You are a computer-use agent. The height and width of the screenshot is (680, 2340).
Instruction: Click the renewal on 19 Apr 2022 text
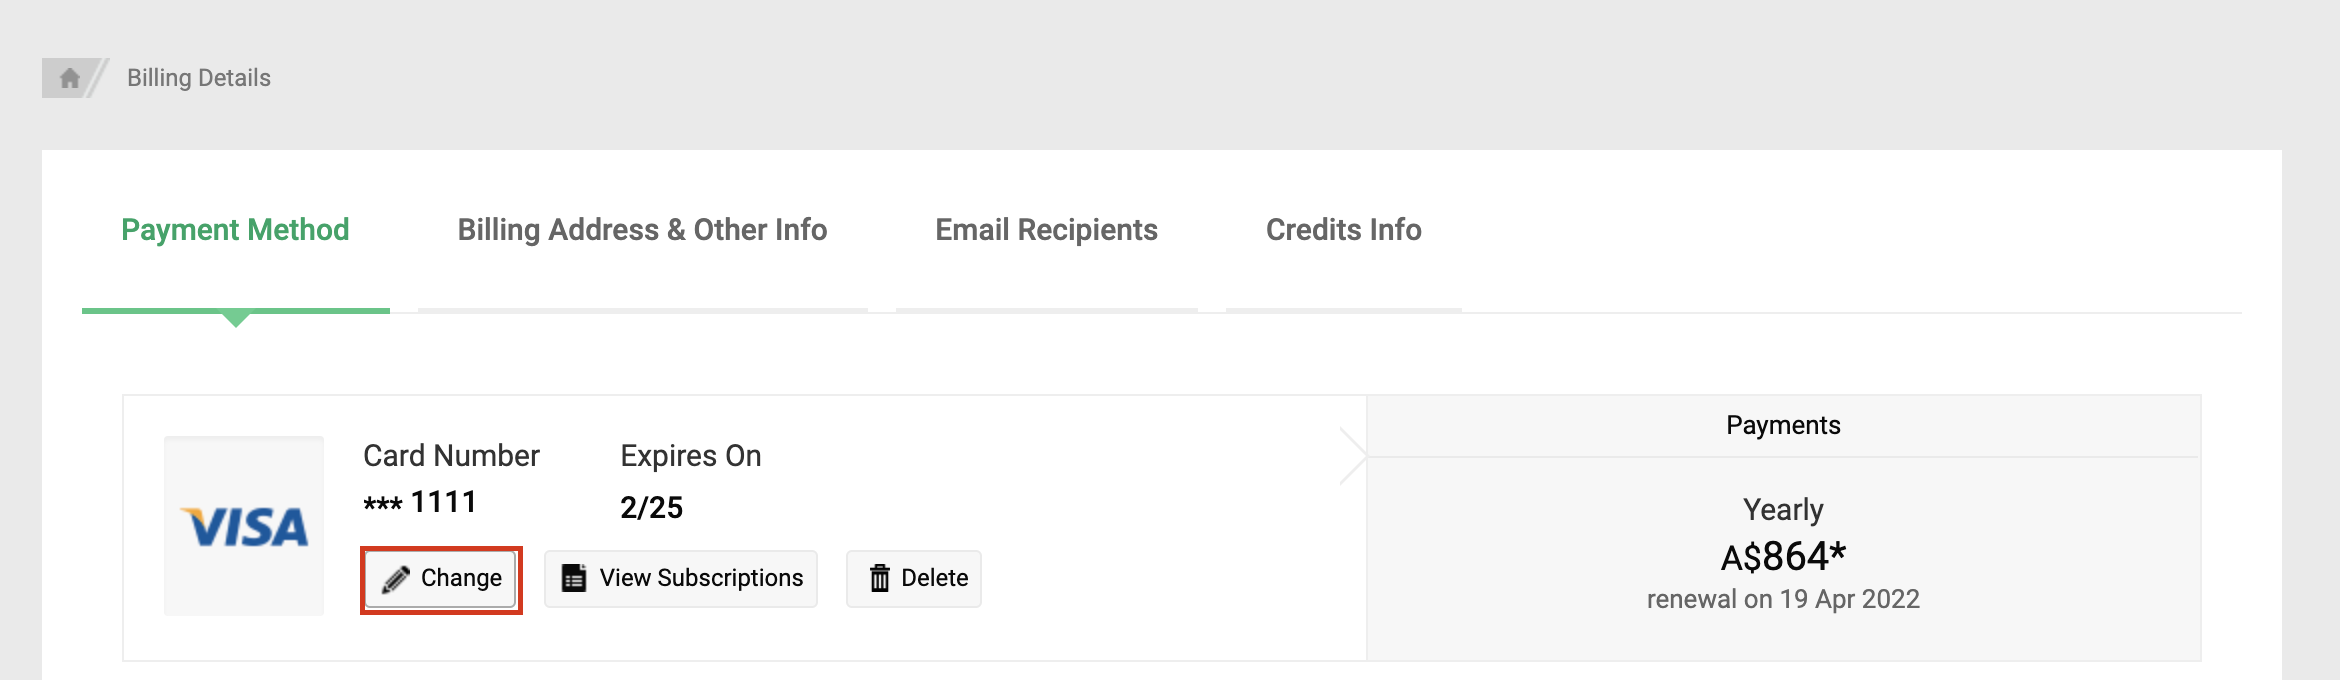[1783, 599]
